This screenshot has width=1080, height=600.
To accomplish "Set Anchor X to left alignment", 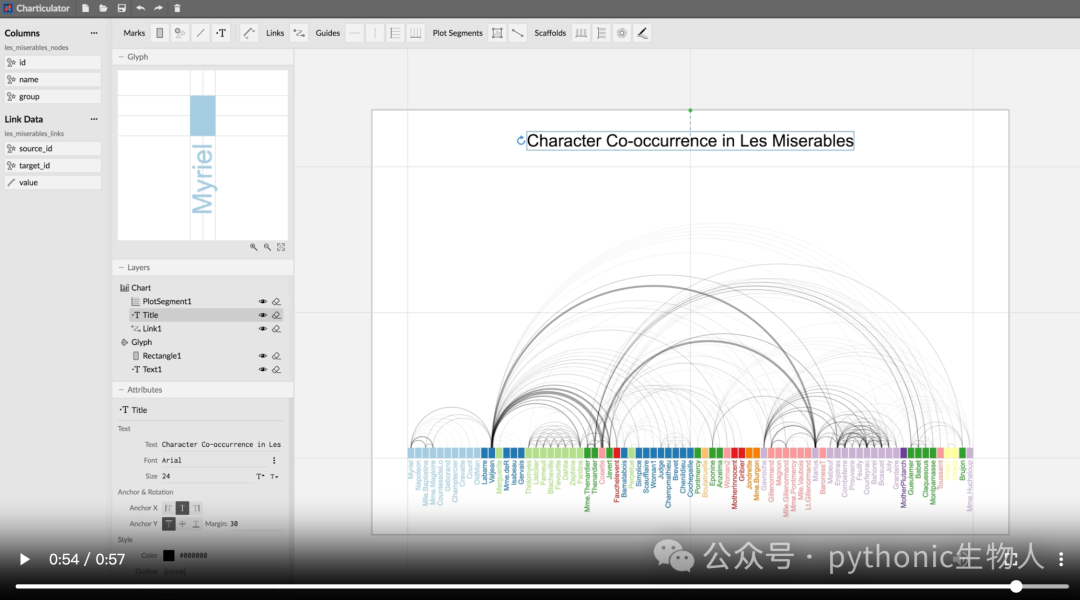I will [169, 508].
